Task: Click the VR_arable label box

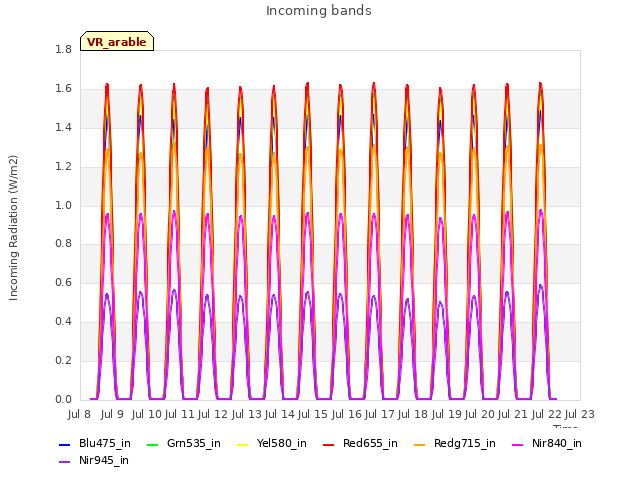Action: click(x=117, y=41)
